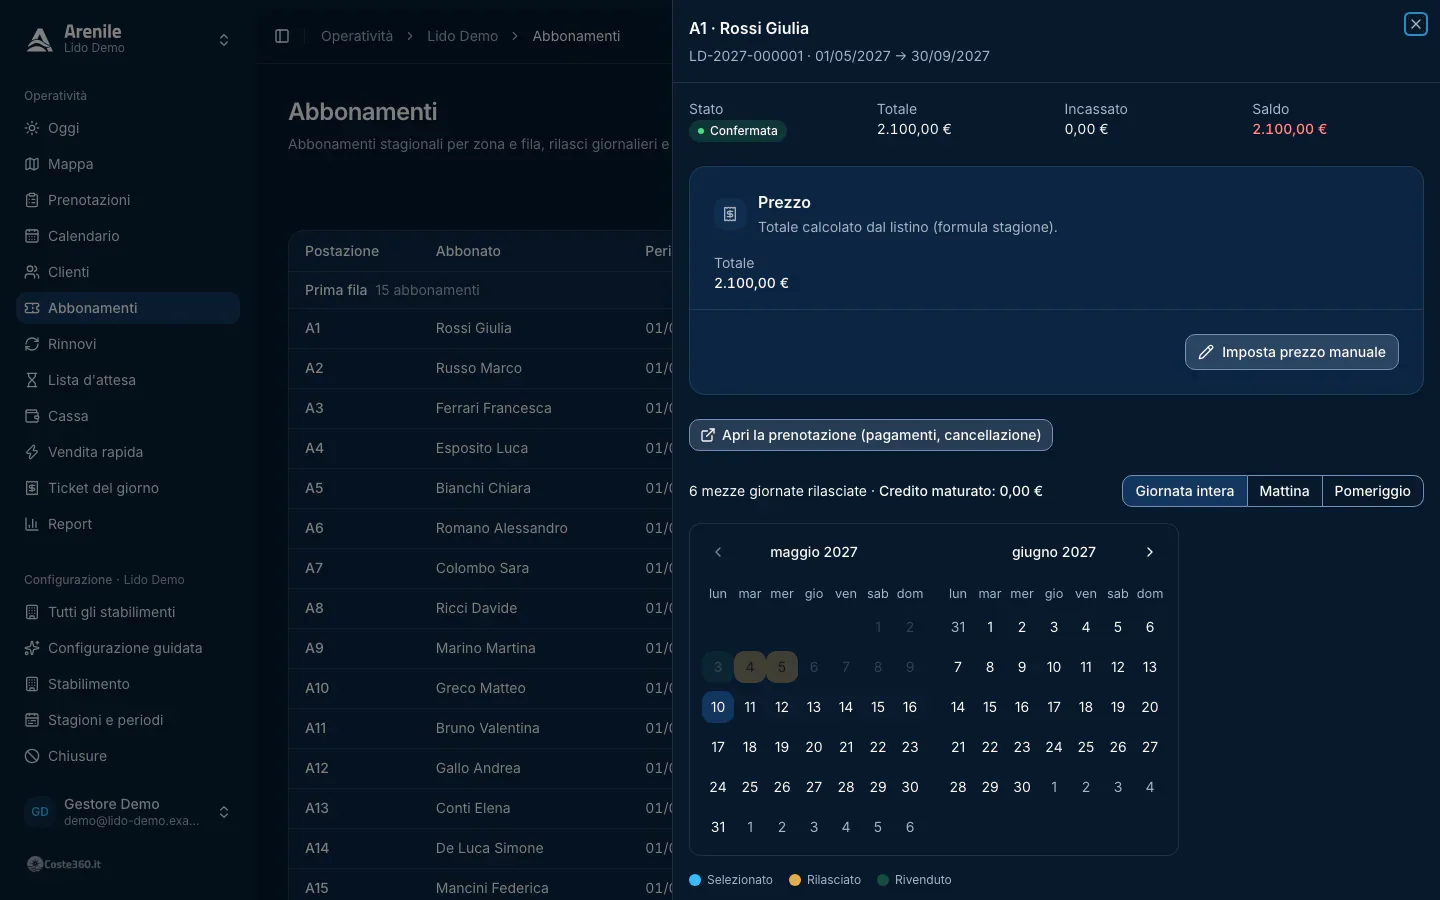
Task: Click the Colombo Sara subscriber row
Action: coord(480,568)
